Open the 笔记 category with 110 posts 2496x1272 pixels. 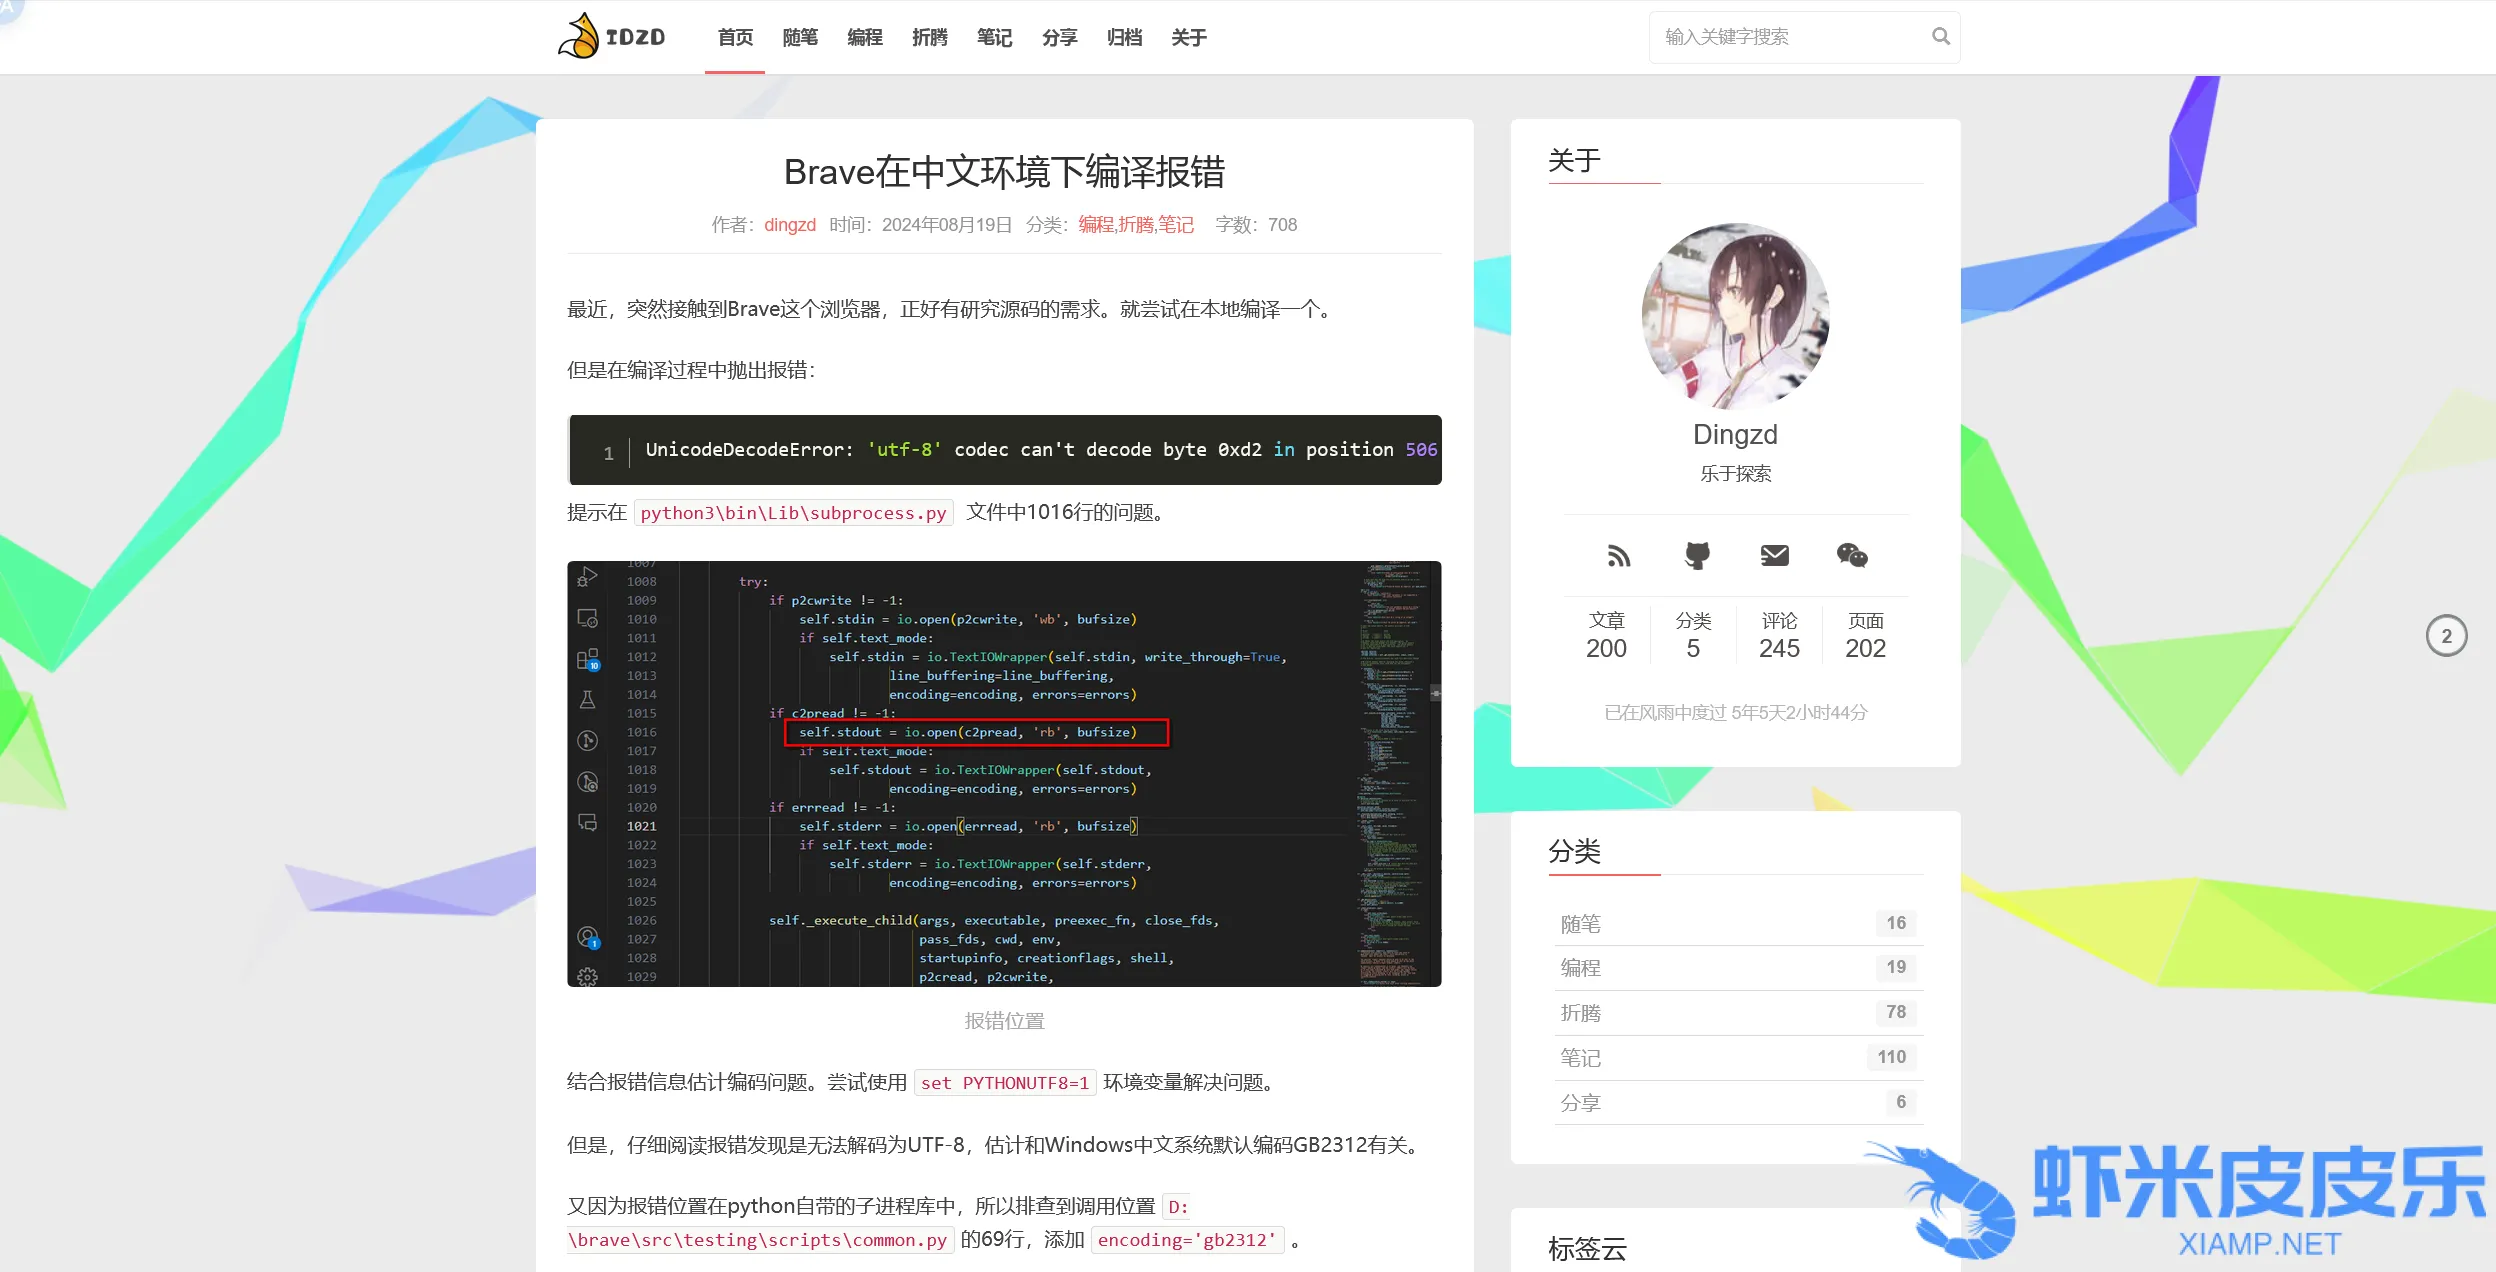pyautogui.click(x=1581, y=1058)
